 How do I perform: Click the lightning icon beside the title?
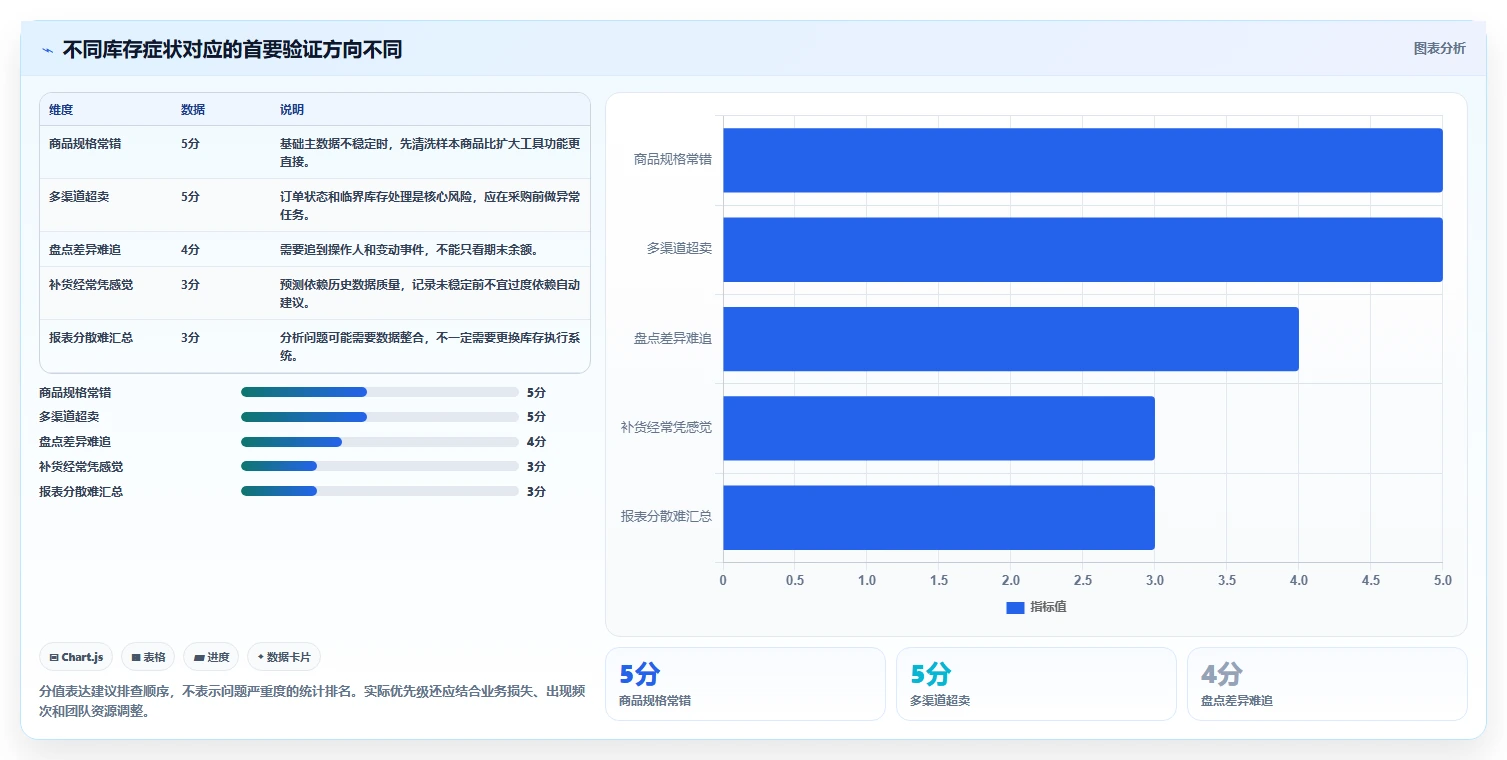pos(48,50)
